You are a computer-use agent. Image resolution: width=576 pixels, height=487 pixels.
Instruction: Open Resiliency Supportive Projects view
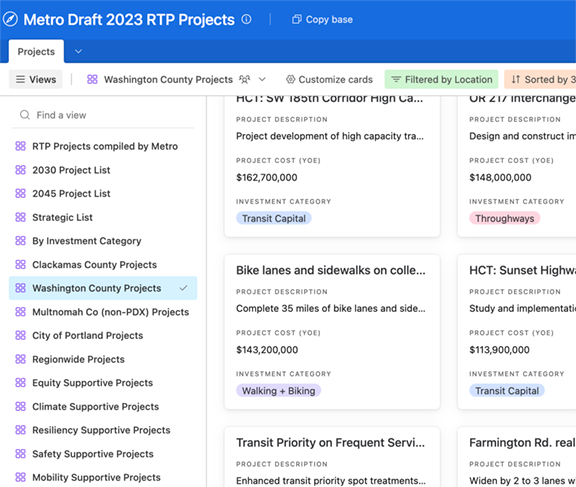(x=101, y=430)
